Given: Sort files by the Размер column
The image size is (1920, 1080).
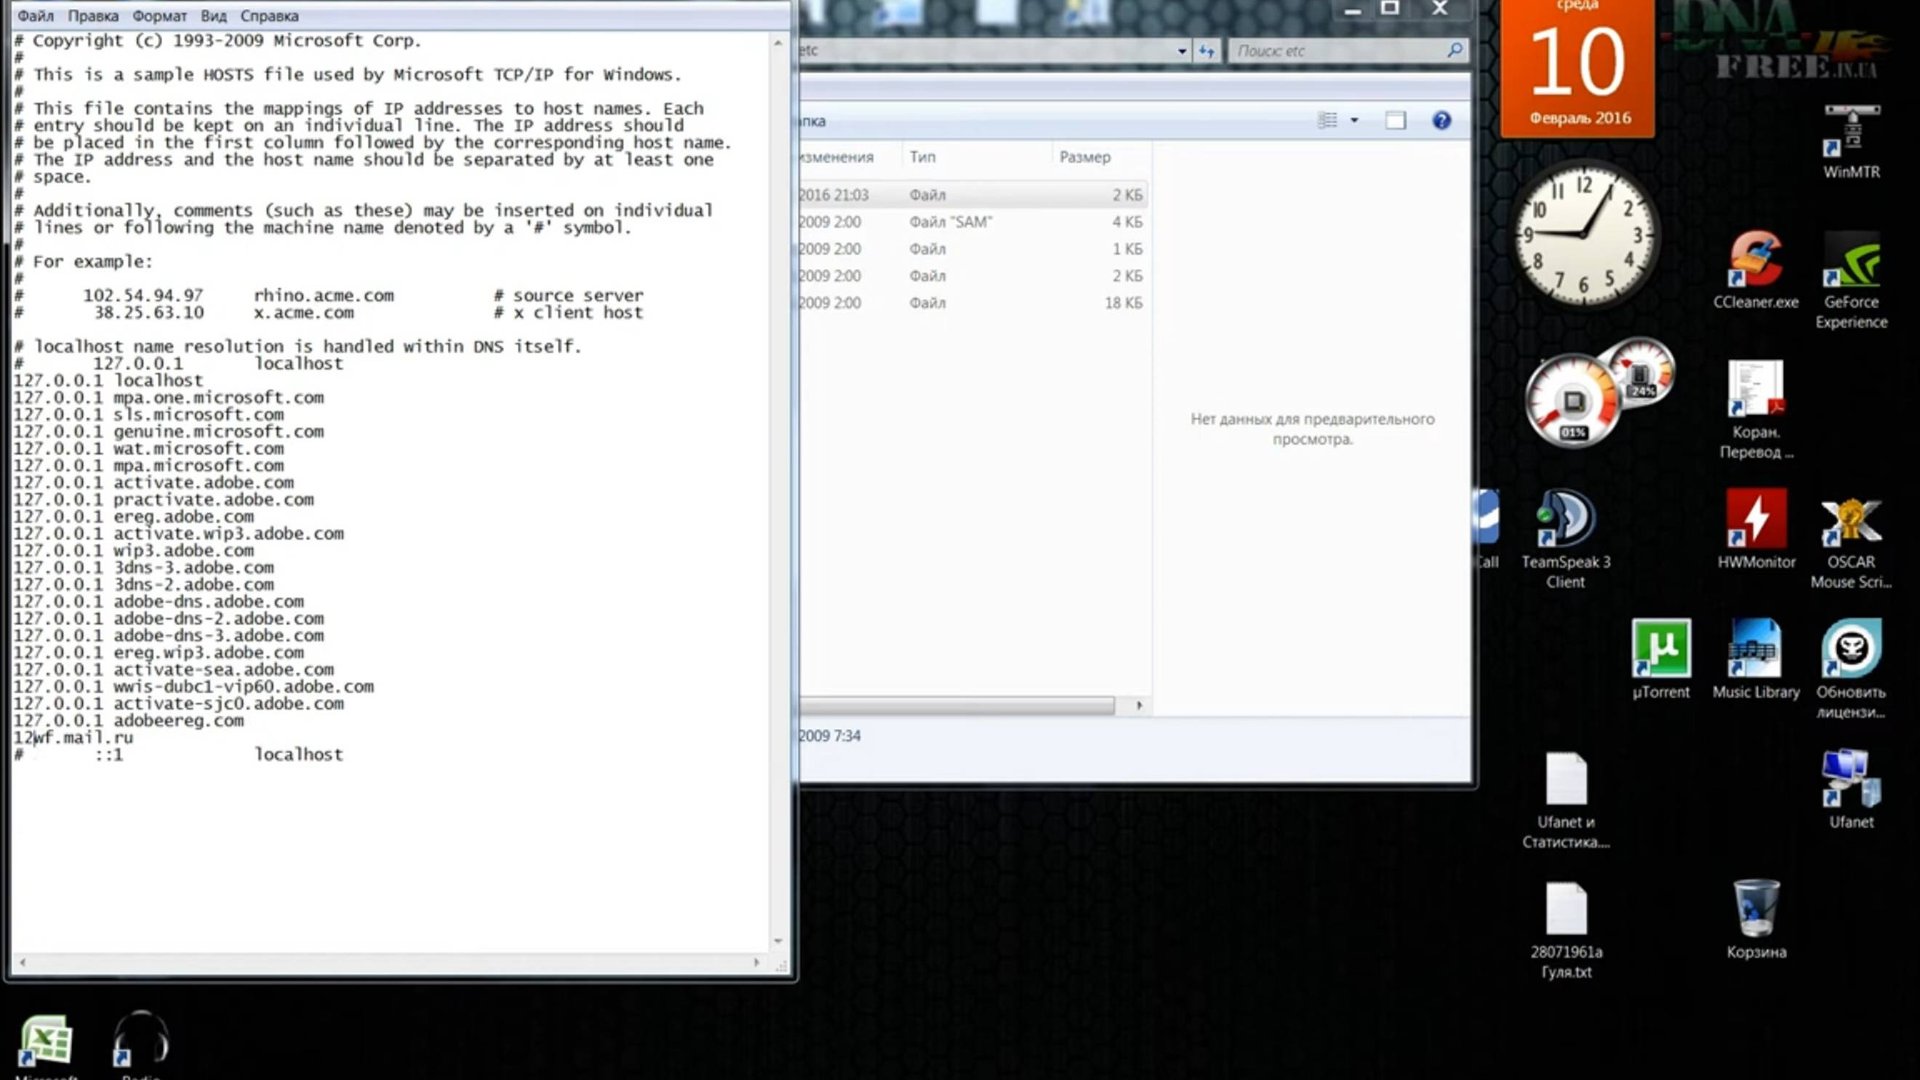Looking at the screenshot, I should pos(1085,157).
